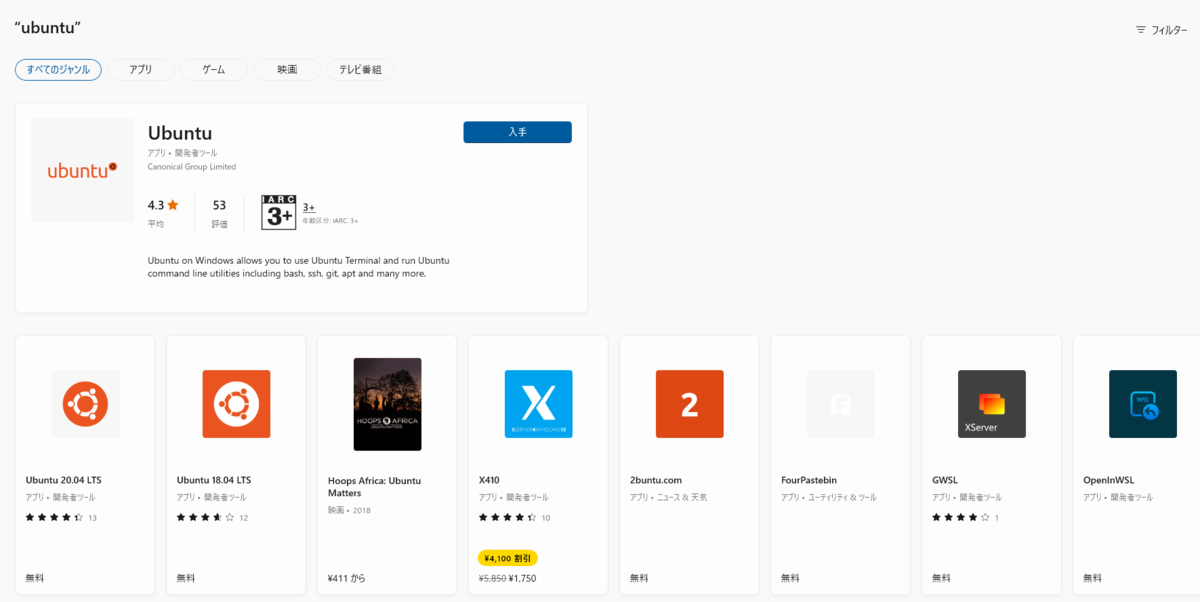Open the Ubuntu featured app title
The width and height of the screenshot is (1200, 602).
[180, 133]
